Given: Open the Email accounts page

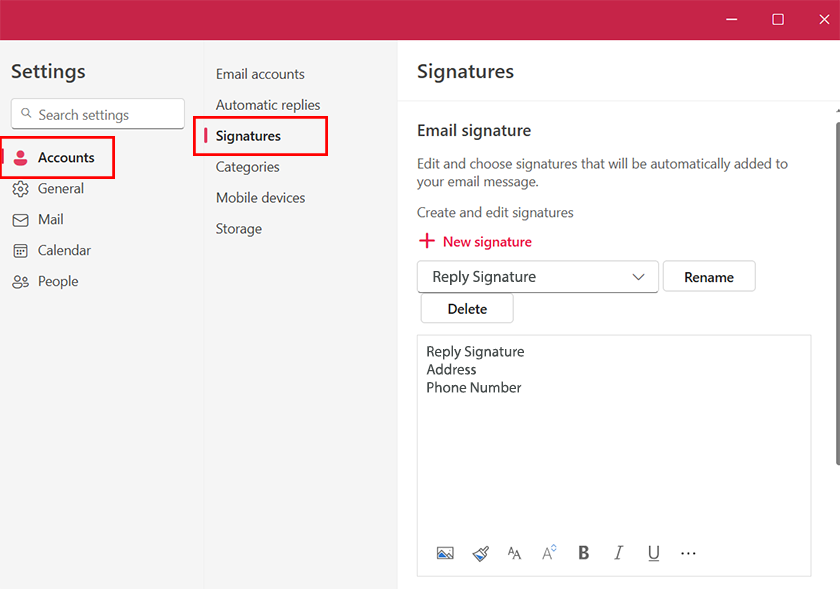Looking at the screenshot, I should point(260,74).
